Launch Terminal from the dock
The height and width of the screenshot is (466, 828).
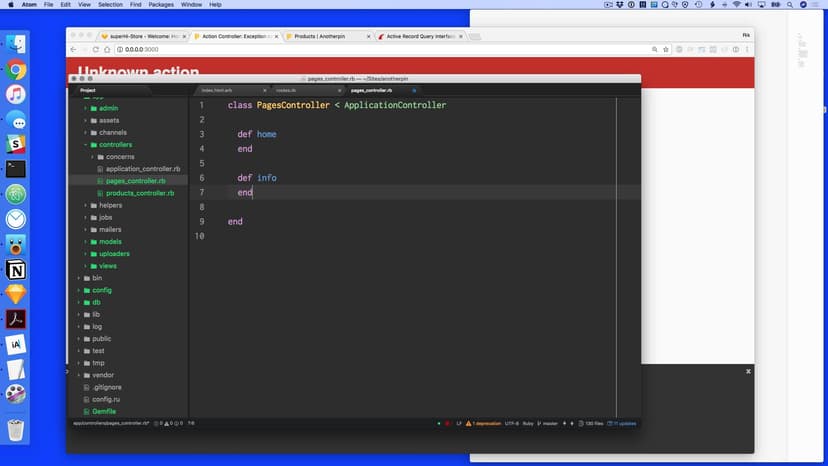click(x=16, y=169)
